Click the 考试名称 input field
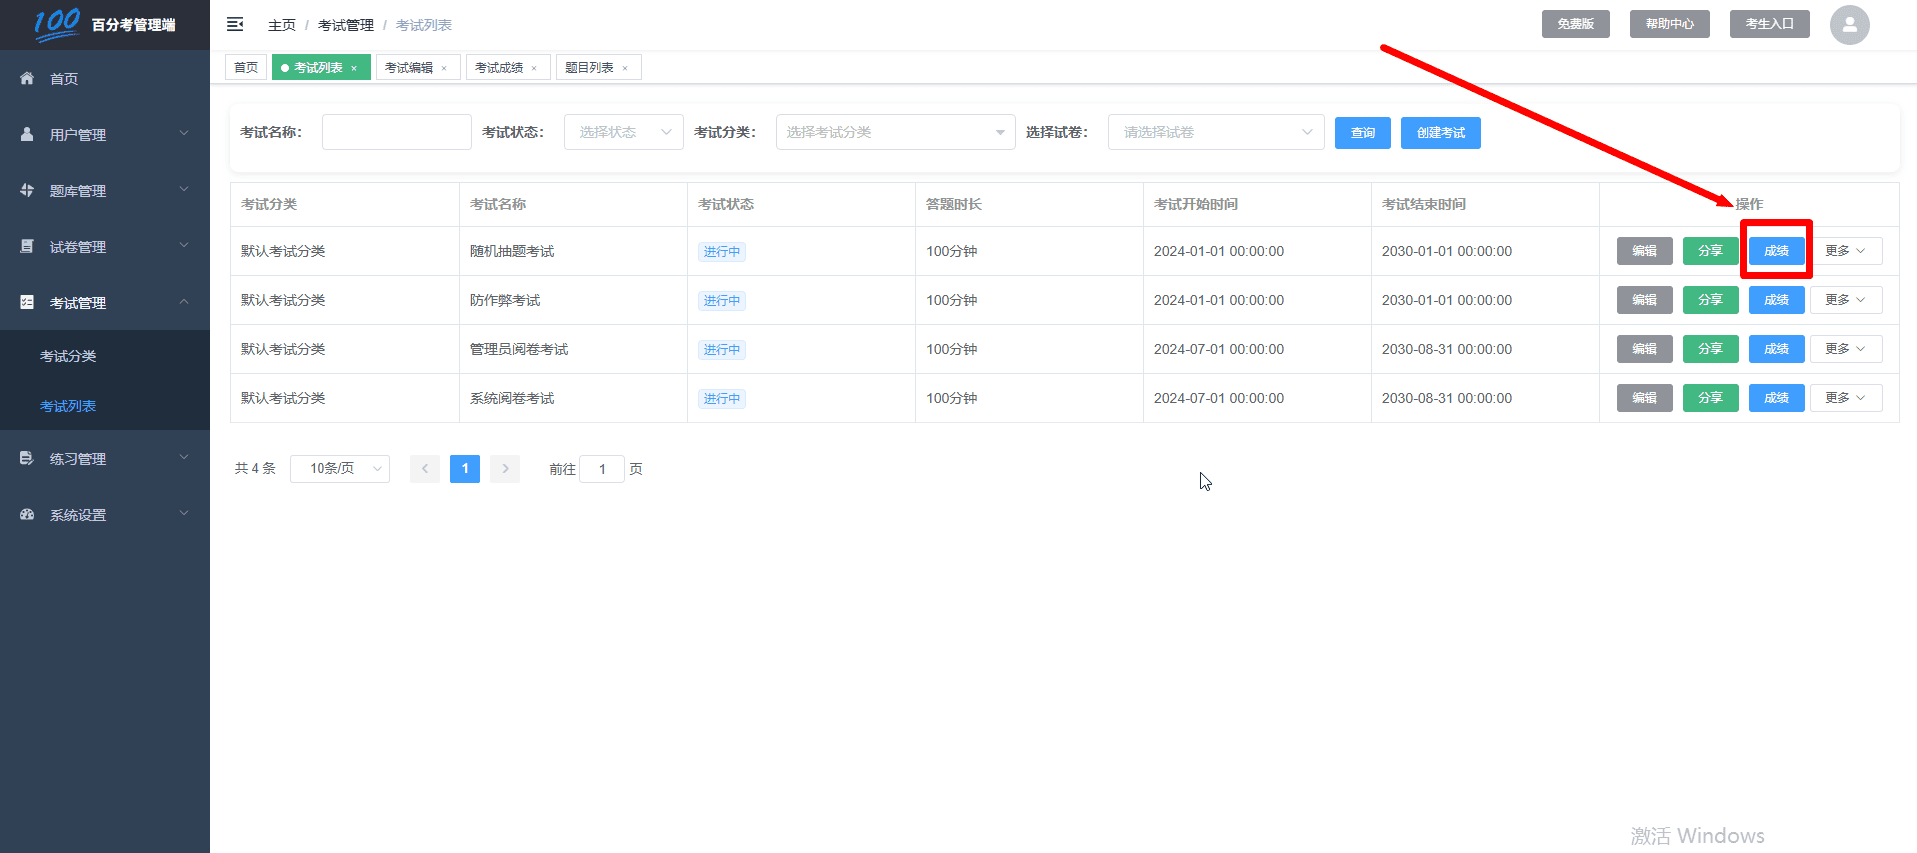The width and height of the screenshot is (1917, 853). click(396, 132)
